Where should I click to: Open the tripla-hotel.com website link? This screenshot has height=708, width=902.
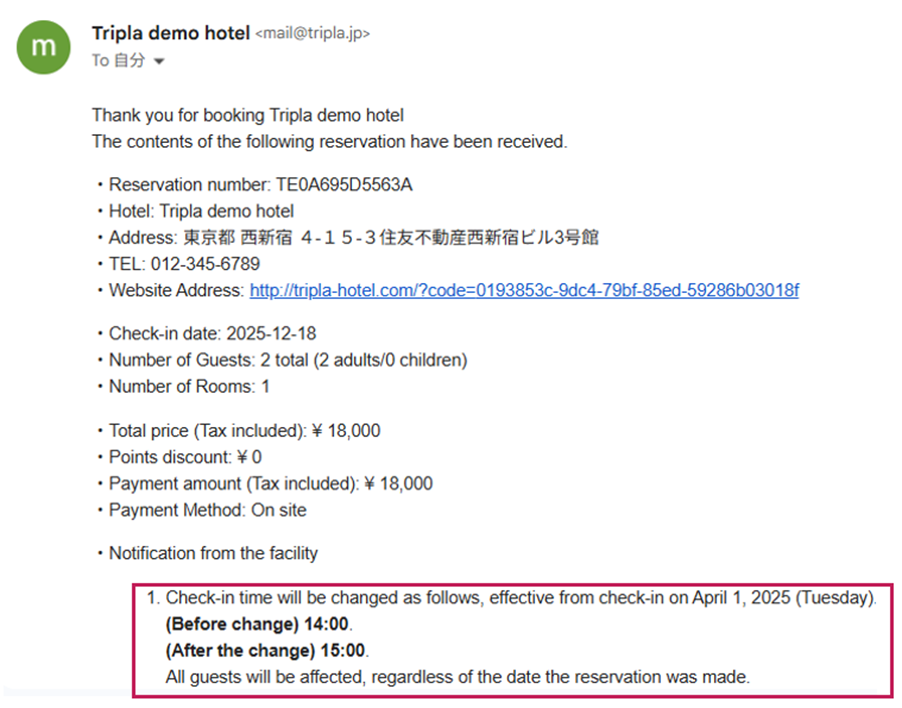pyautogui.click(x=524, y=290)
